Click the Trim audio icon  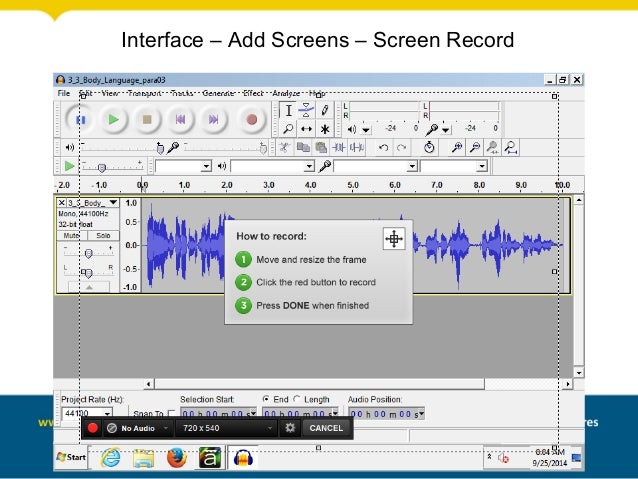339,147
